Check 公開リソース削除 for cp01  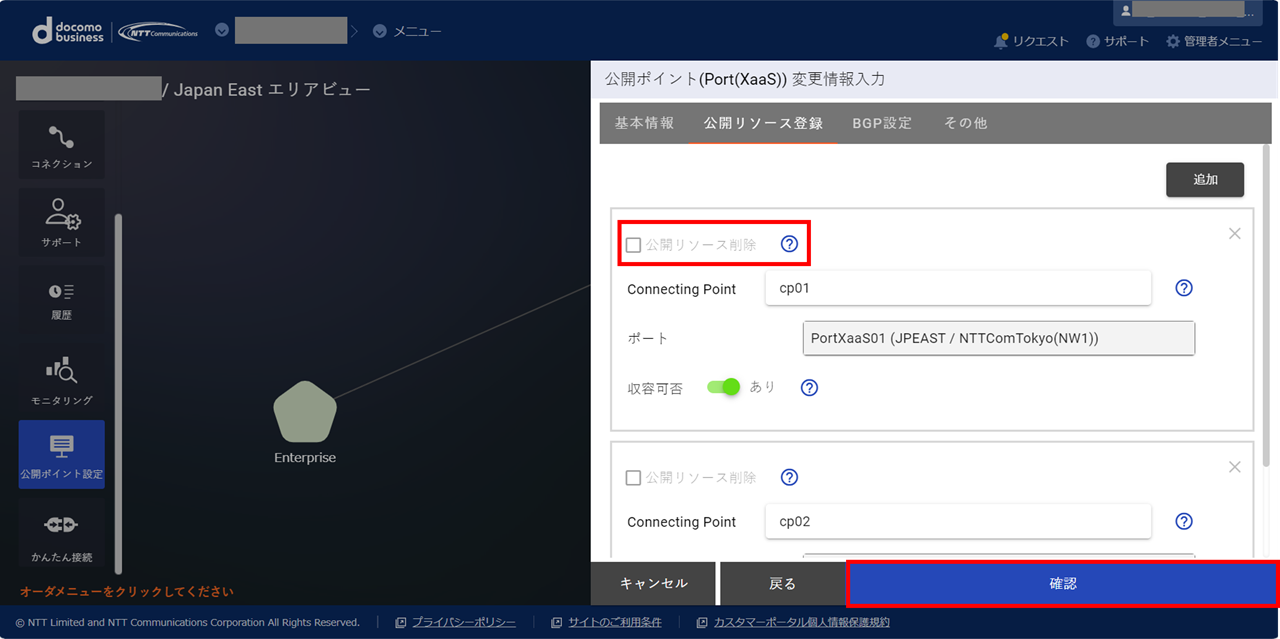[633, 245]
